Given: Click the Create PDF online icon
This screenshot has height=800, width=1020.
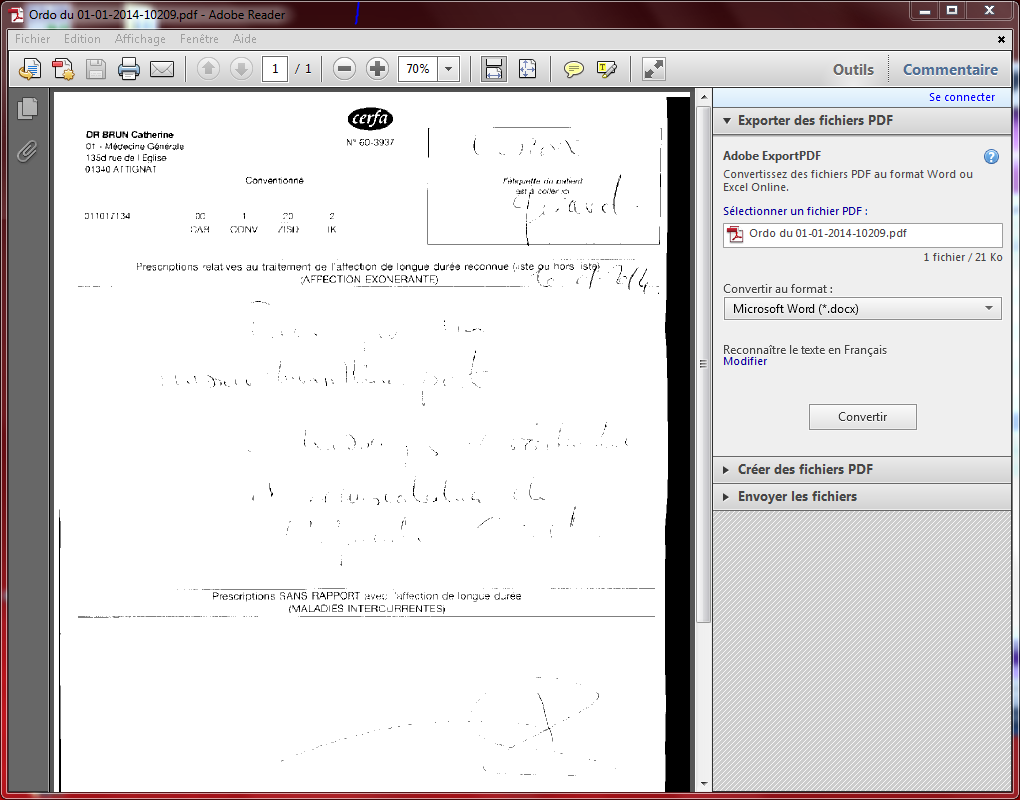Looking at the screenshot, I should tap(63, 69).
